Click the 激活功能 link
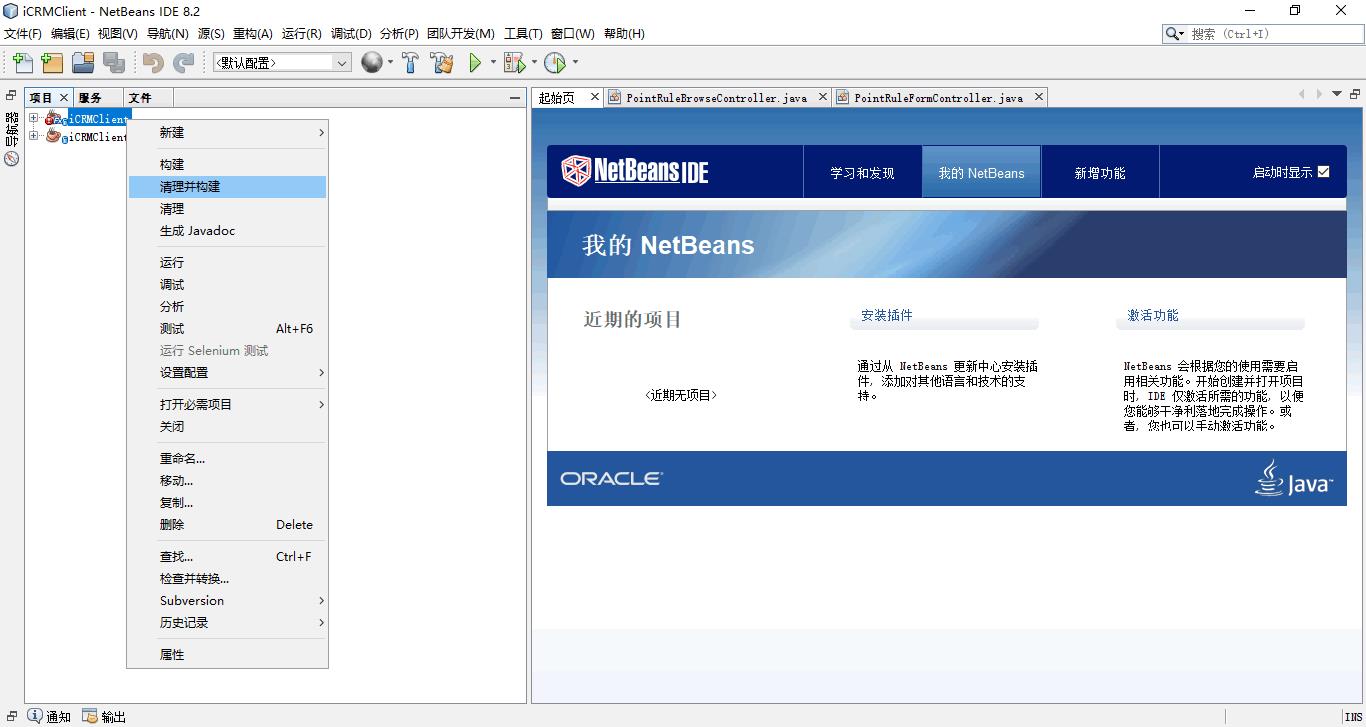 (1153, 315)
